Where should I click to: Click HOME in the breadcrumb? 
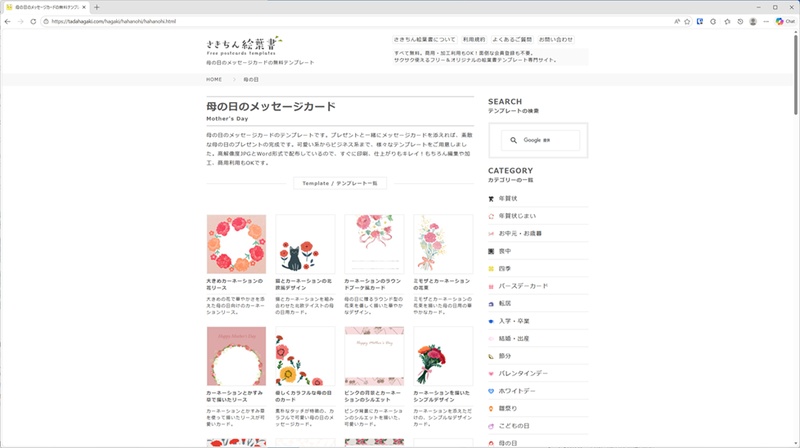pyautogui.click(x=214, y=80)
